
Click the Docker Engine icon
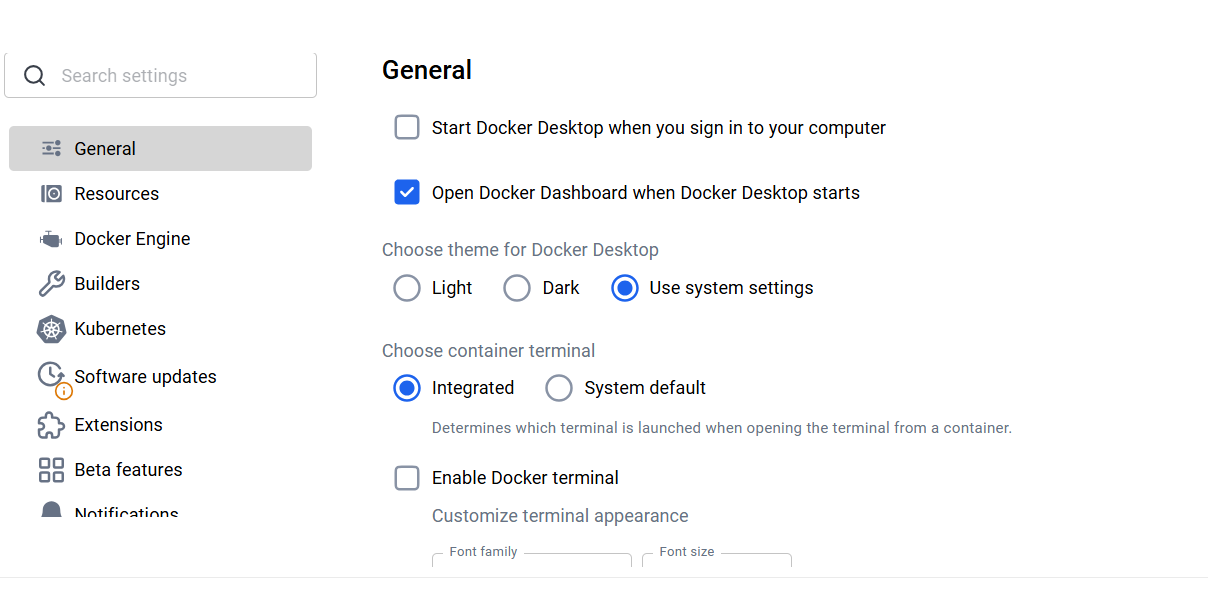coord(51,239)
